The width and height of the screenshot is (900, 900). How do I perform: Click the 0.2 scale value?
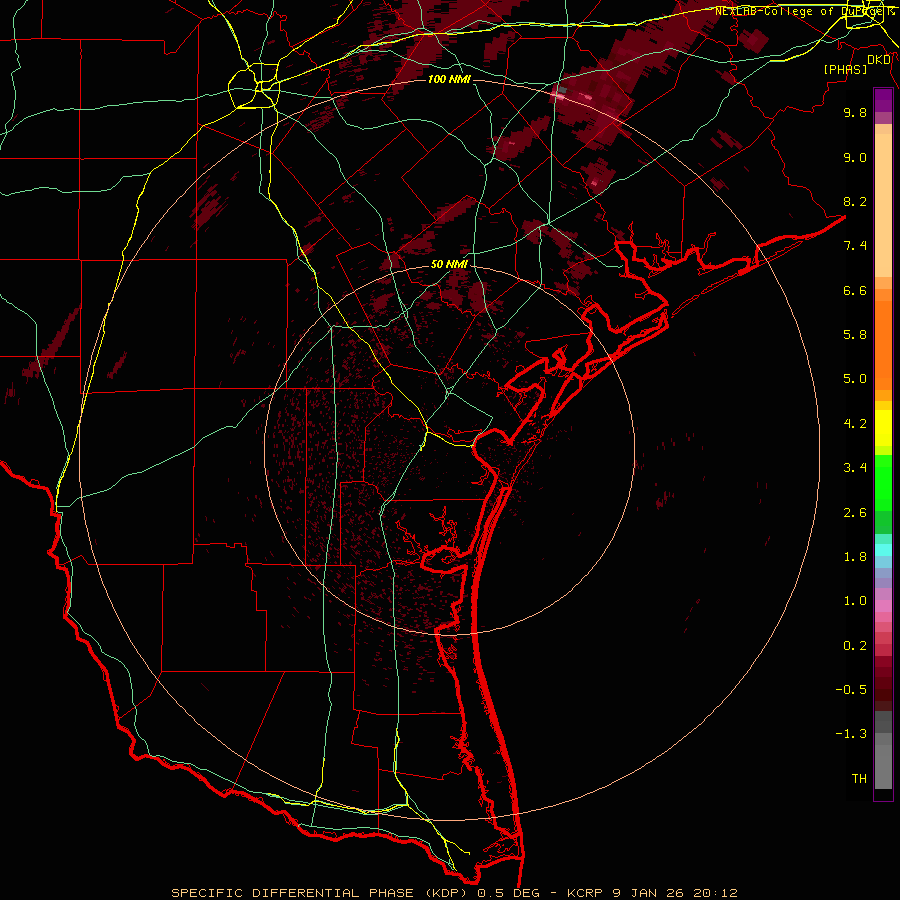[855, 646]
